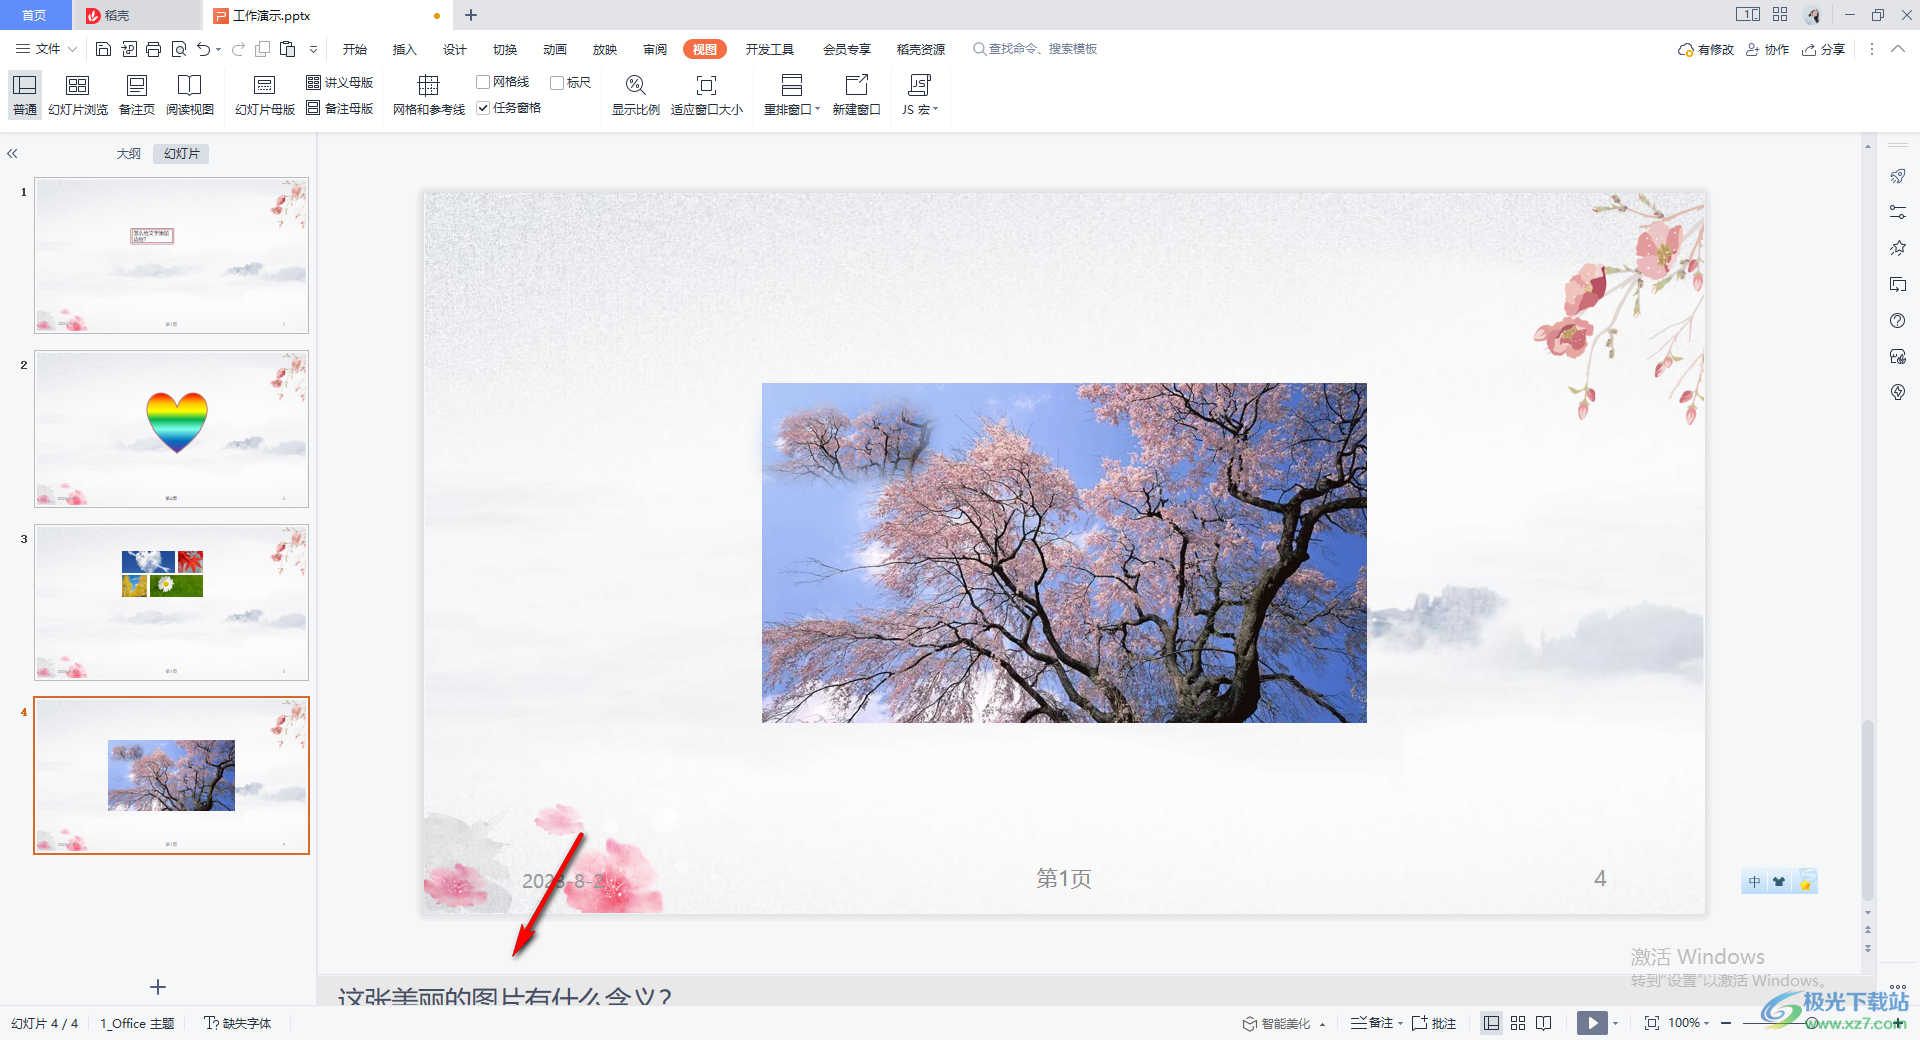Click Comment (批注) in status bar

coord(1434,1023)
